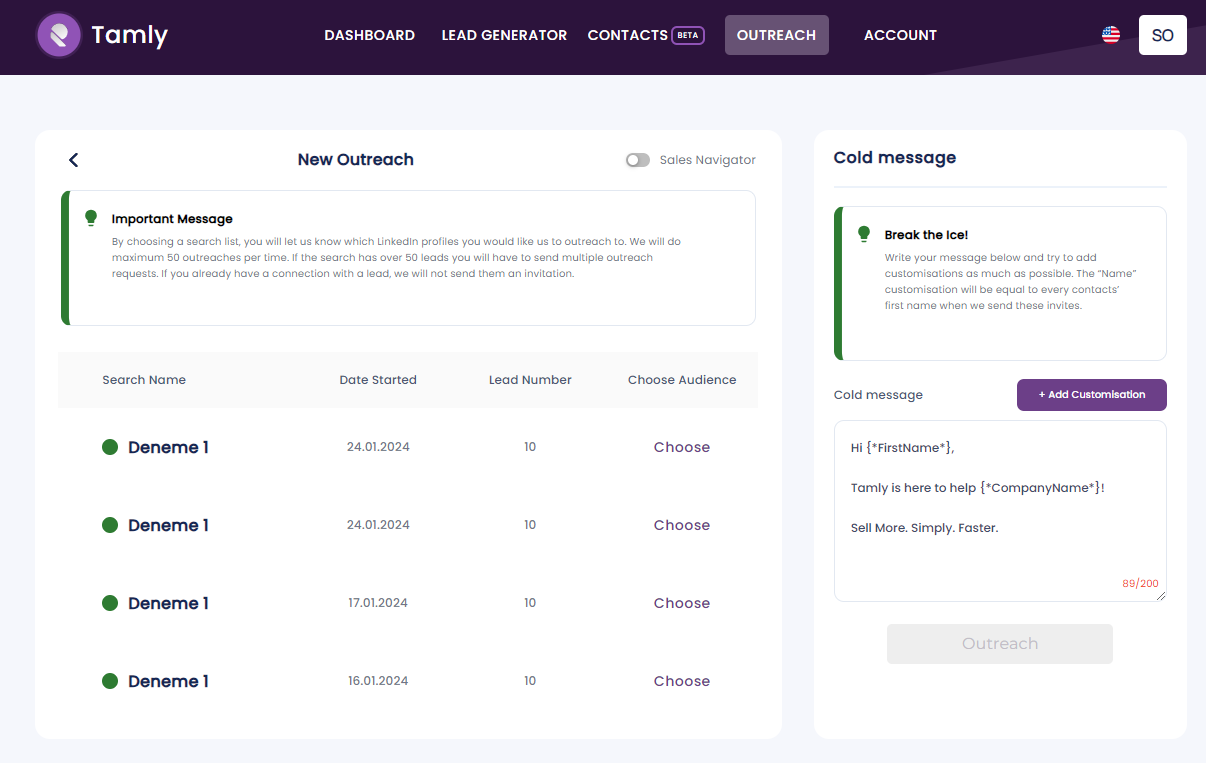Screen dimensions: 1206x763
Task: Click the {*CompanyName*} placeholder in message
Action: click(1040, 488)
